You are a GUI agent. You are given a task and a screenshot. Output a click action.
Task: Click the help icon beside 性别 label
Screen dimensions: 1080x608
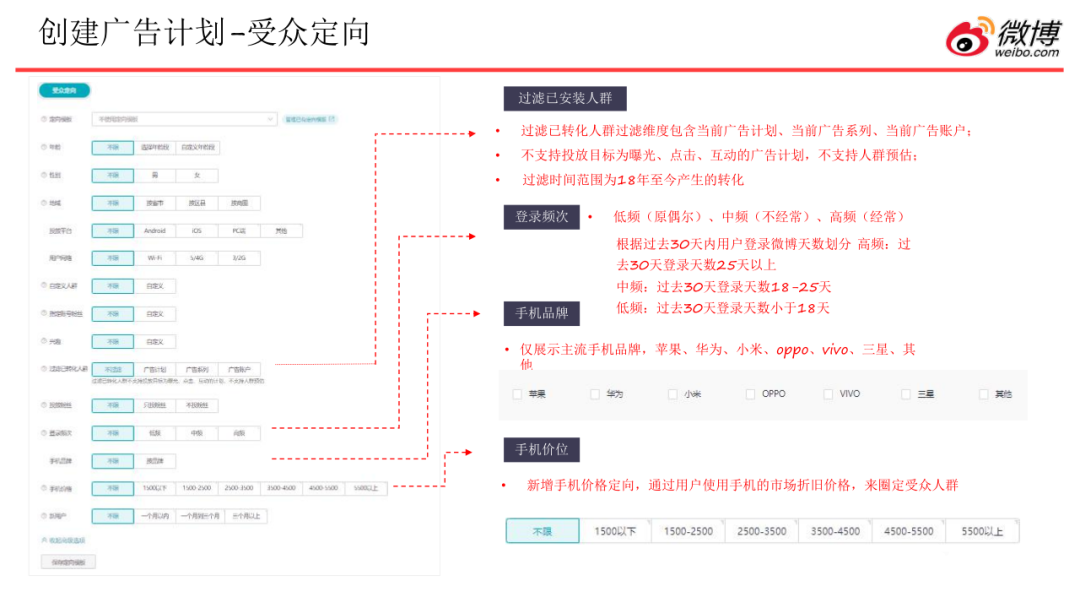coord(43,175)
